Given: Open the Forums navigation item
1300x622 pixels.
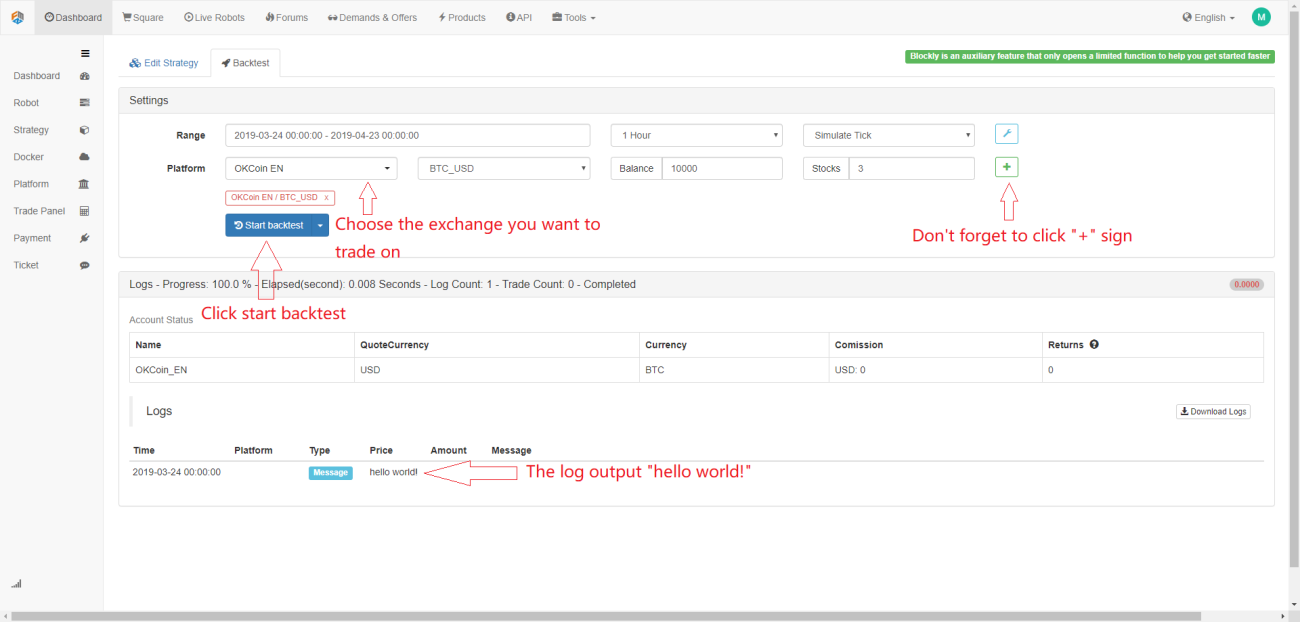Looking at the screenshot, I should [x=287, y=17].
